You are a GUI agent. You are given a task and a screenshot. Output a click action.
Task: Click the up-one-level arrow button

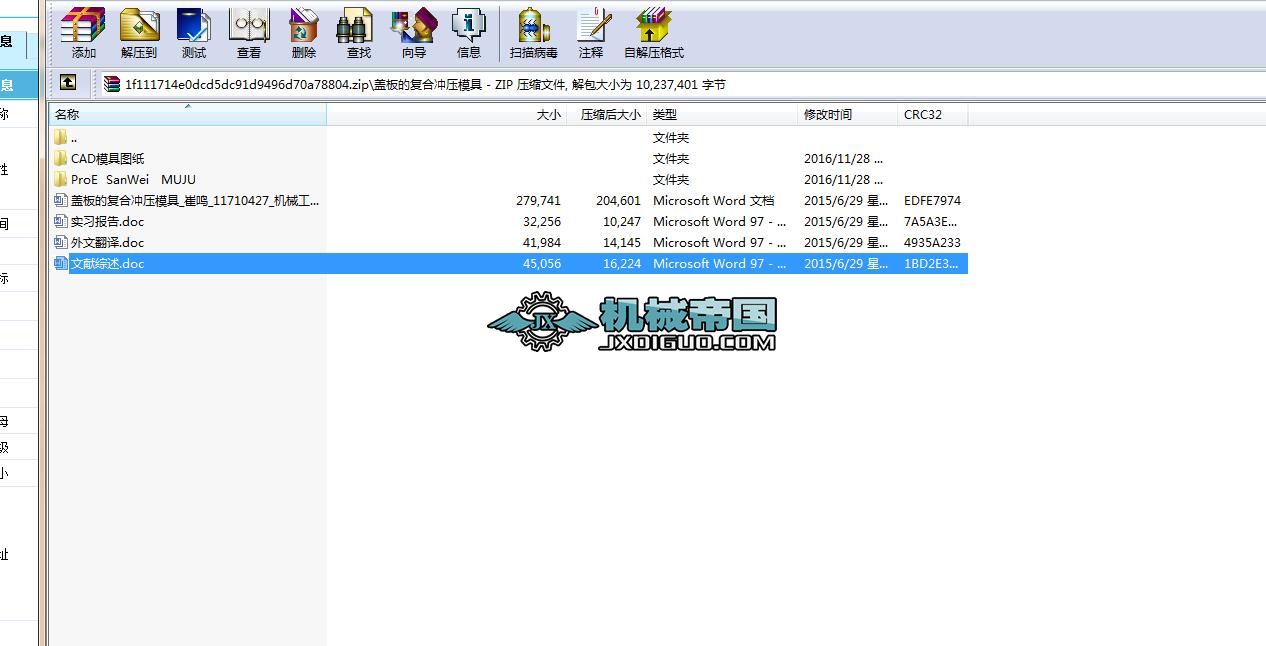tap(68, 83)
